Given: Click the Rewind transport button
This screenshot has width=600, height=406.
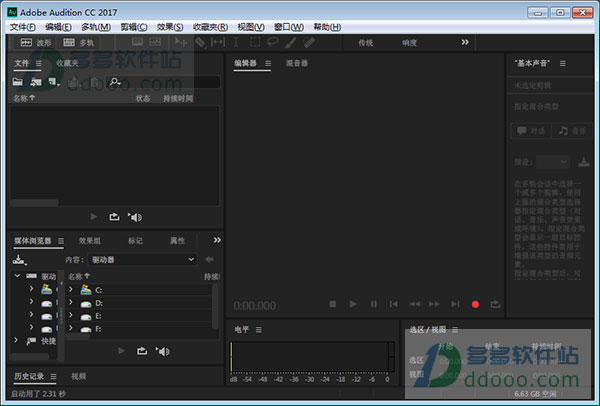Looking at the screenshot, I should click(x=414, y=304).
